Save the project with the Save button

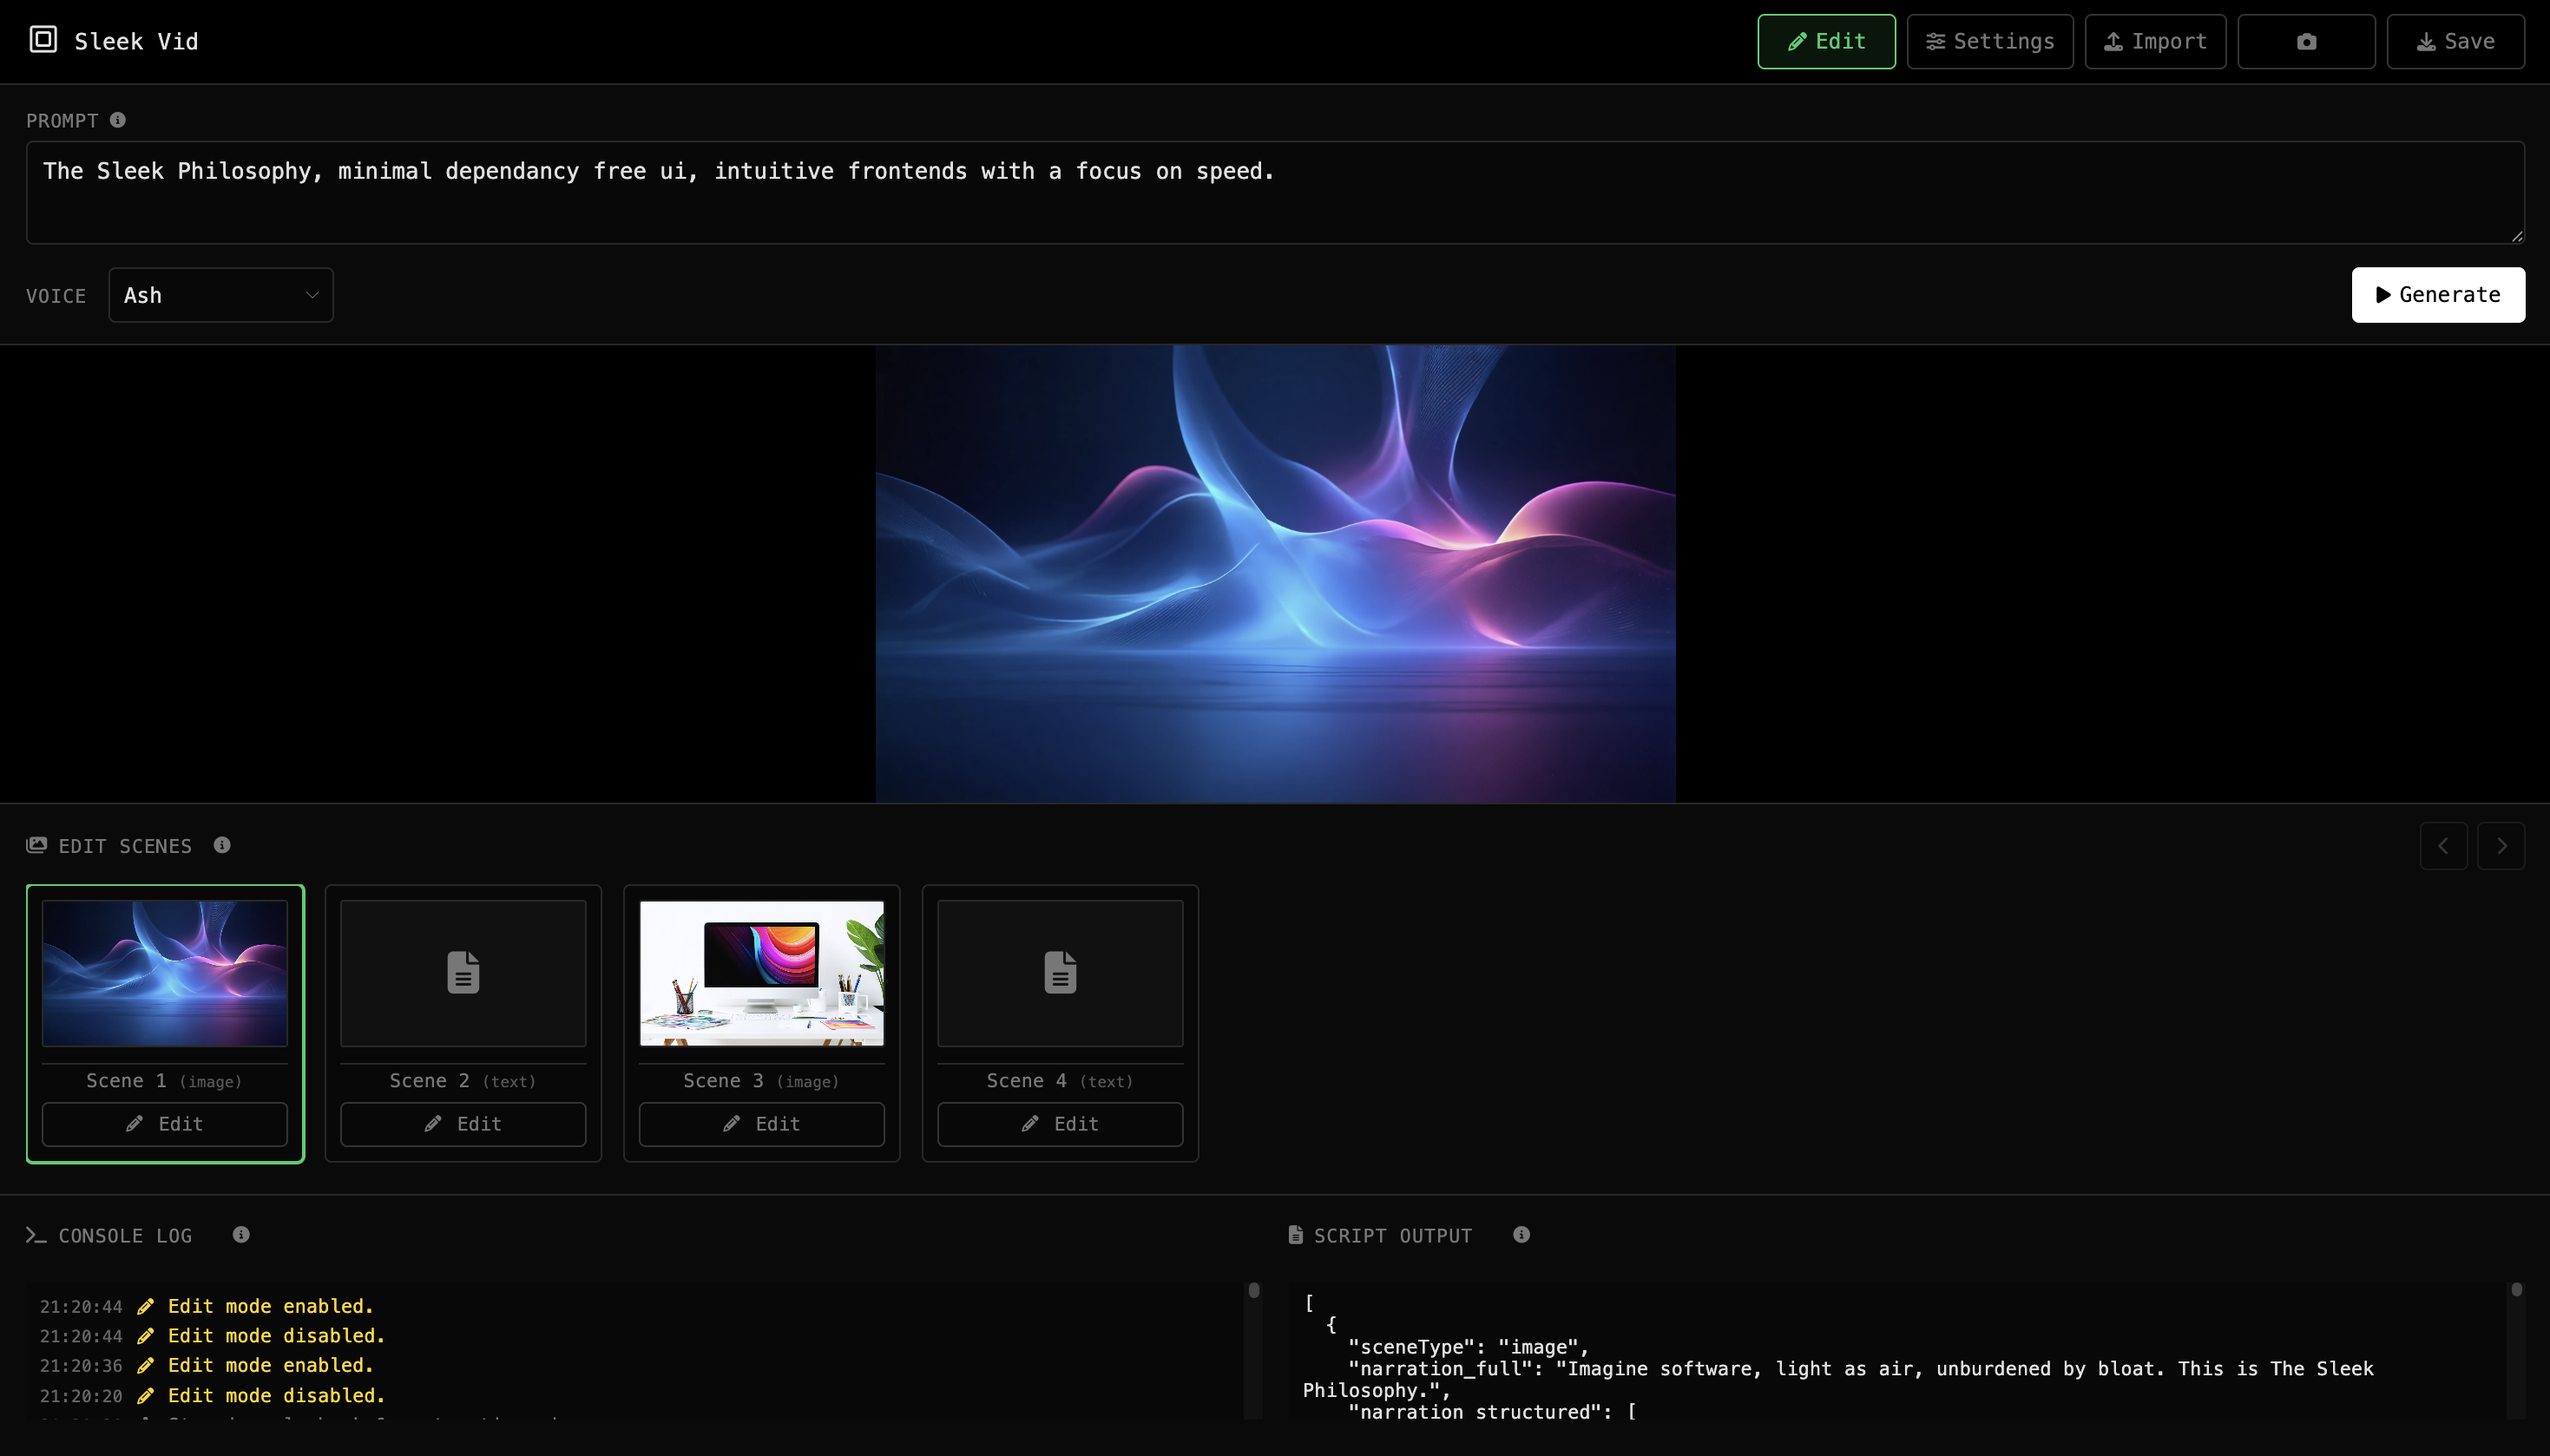2457,41
